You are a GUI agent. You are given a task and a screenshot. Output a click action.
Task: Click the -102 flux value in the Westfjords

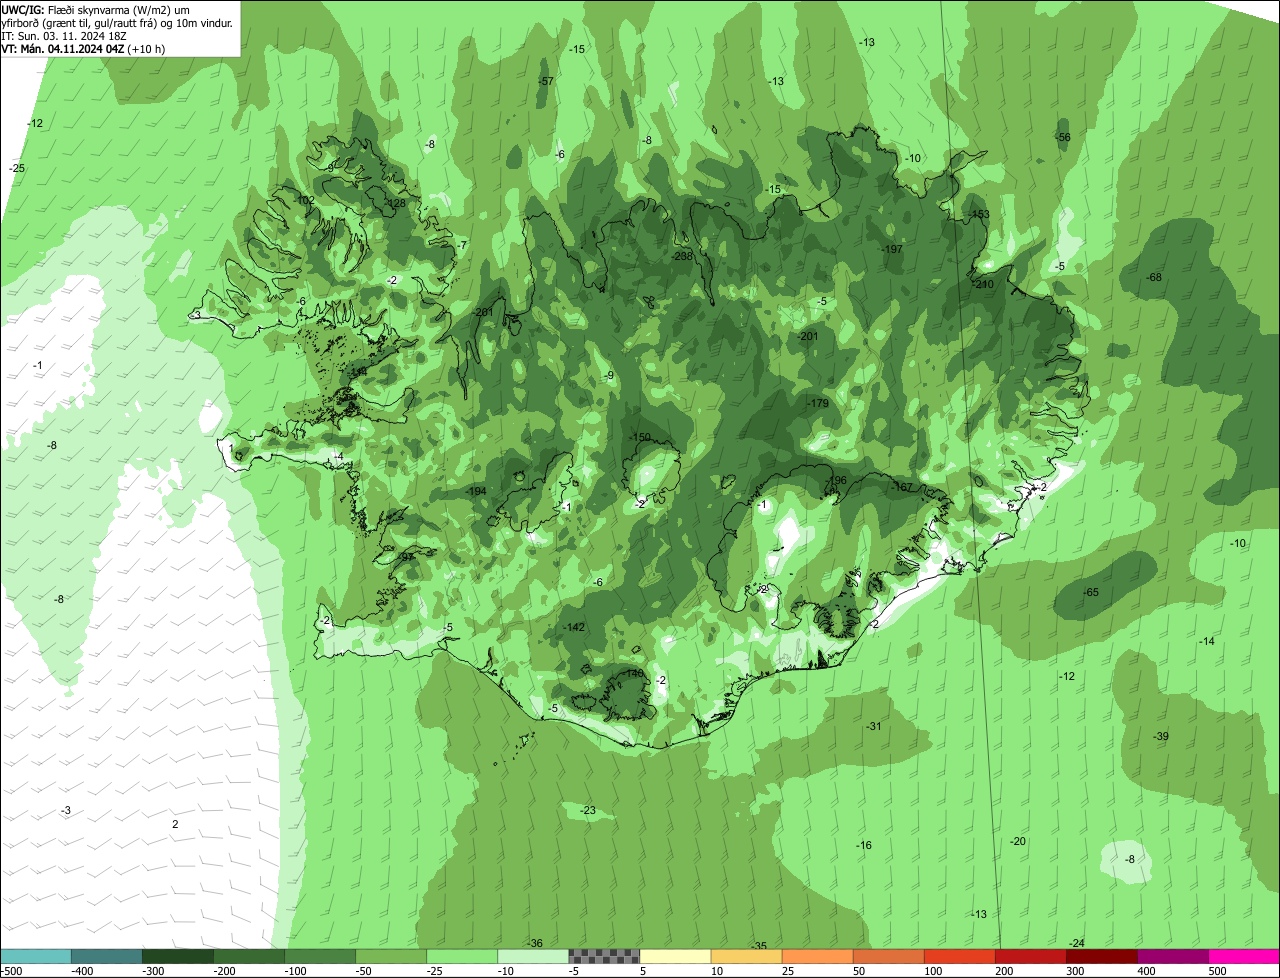(304, 200)
